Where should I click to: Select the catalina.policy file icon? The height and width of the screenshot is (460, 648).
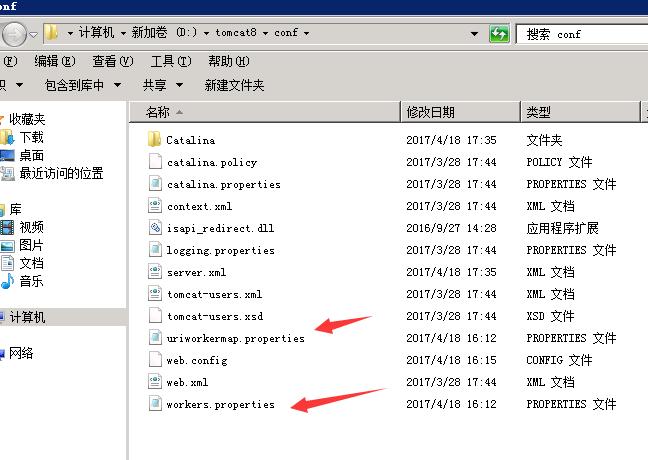coord(154,162)
